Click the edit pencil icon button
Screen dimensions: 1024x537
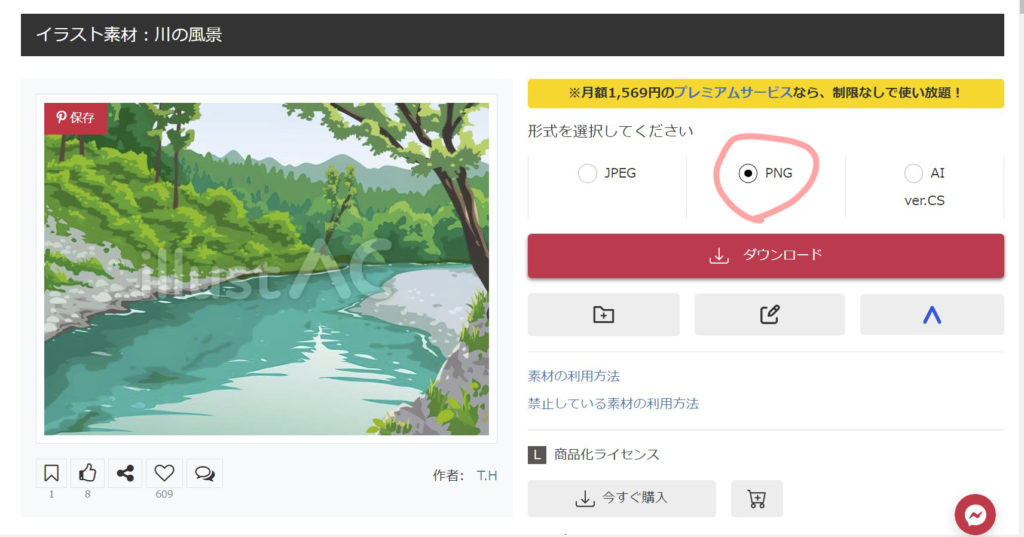coord(769,314)
